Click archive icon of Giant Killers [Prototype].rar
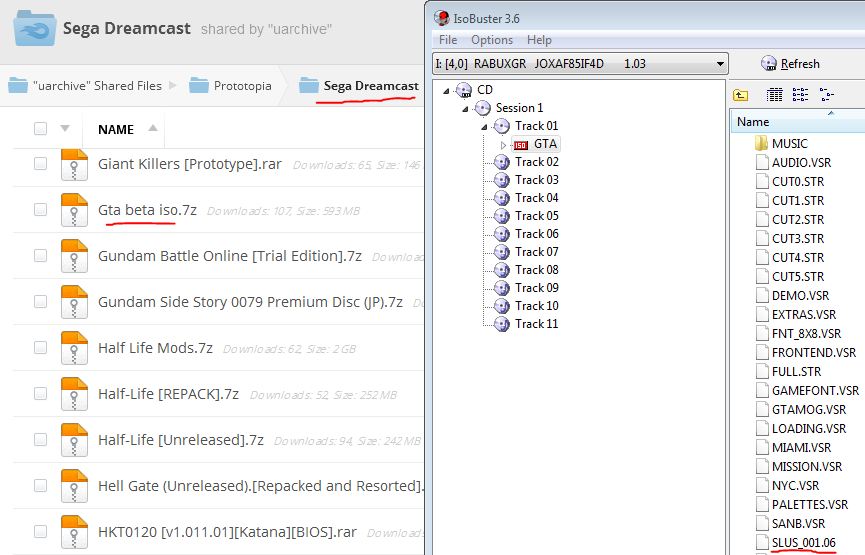 click(x=74, y=164)
